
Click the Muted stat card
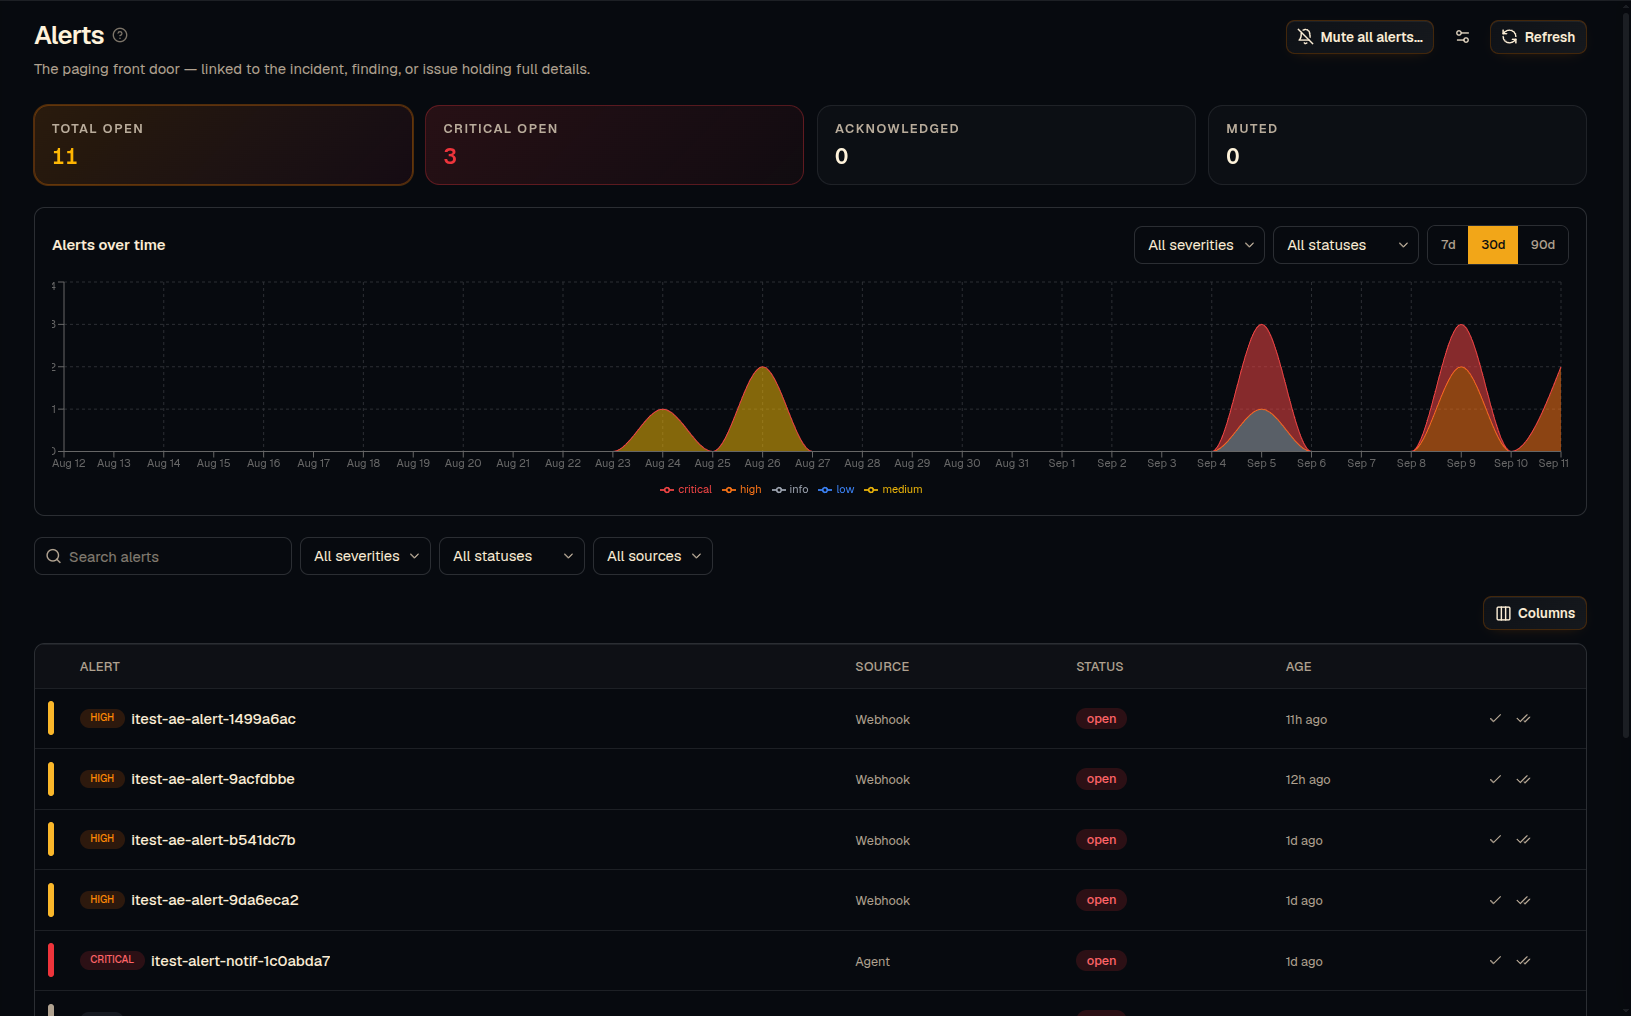click(x=1397, y=145)
